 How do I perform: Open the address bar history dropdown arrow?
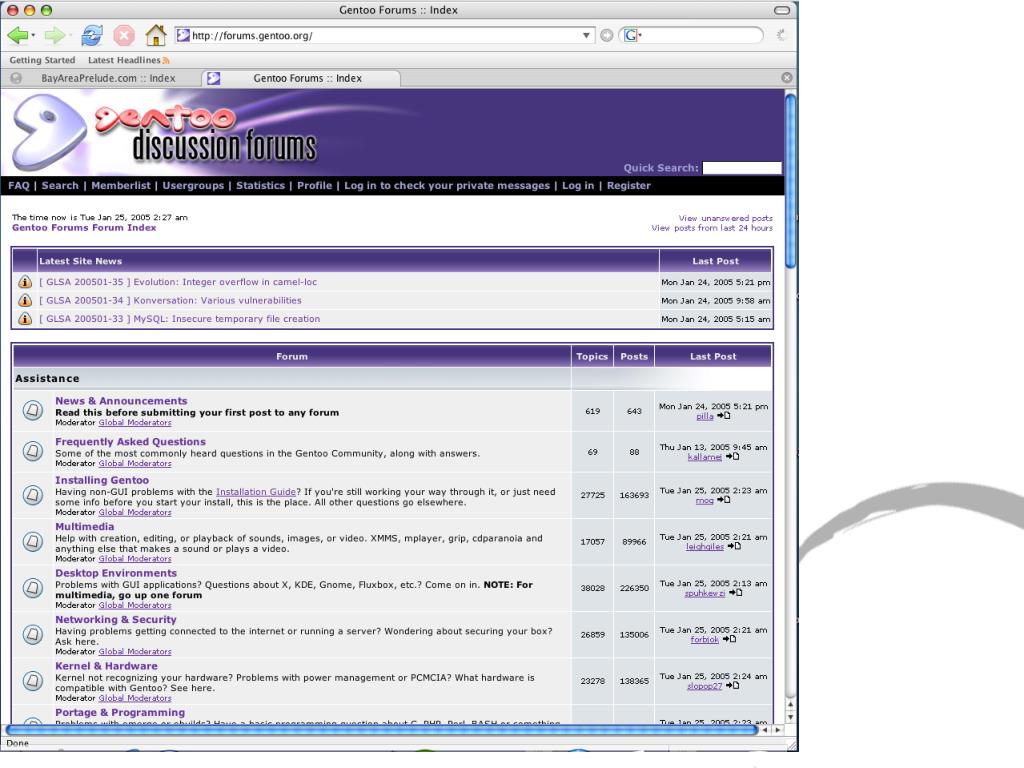tap(586, 35)
